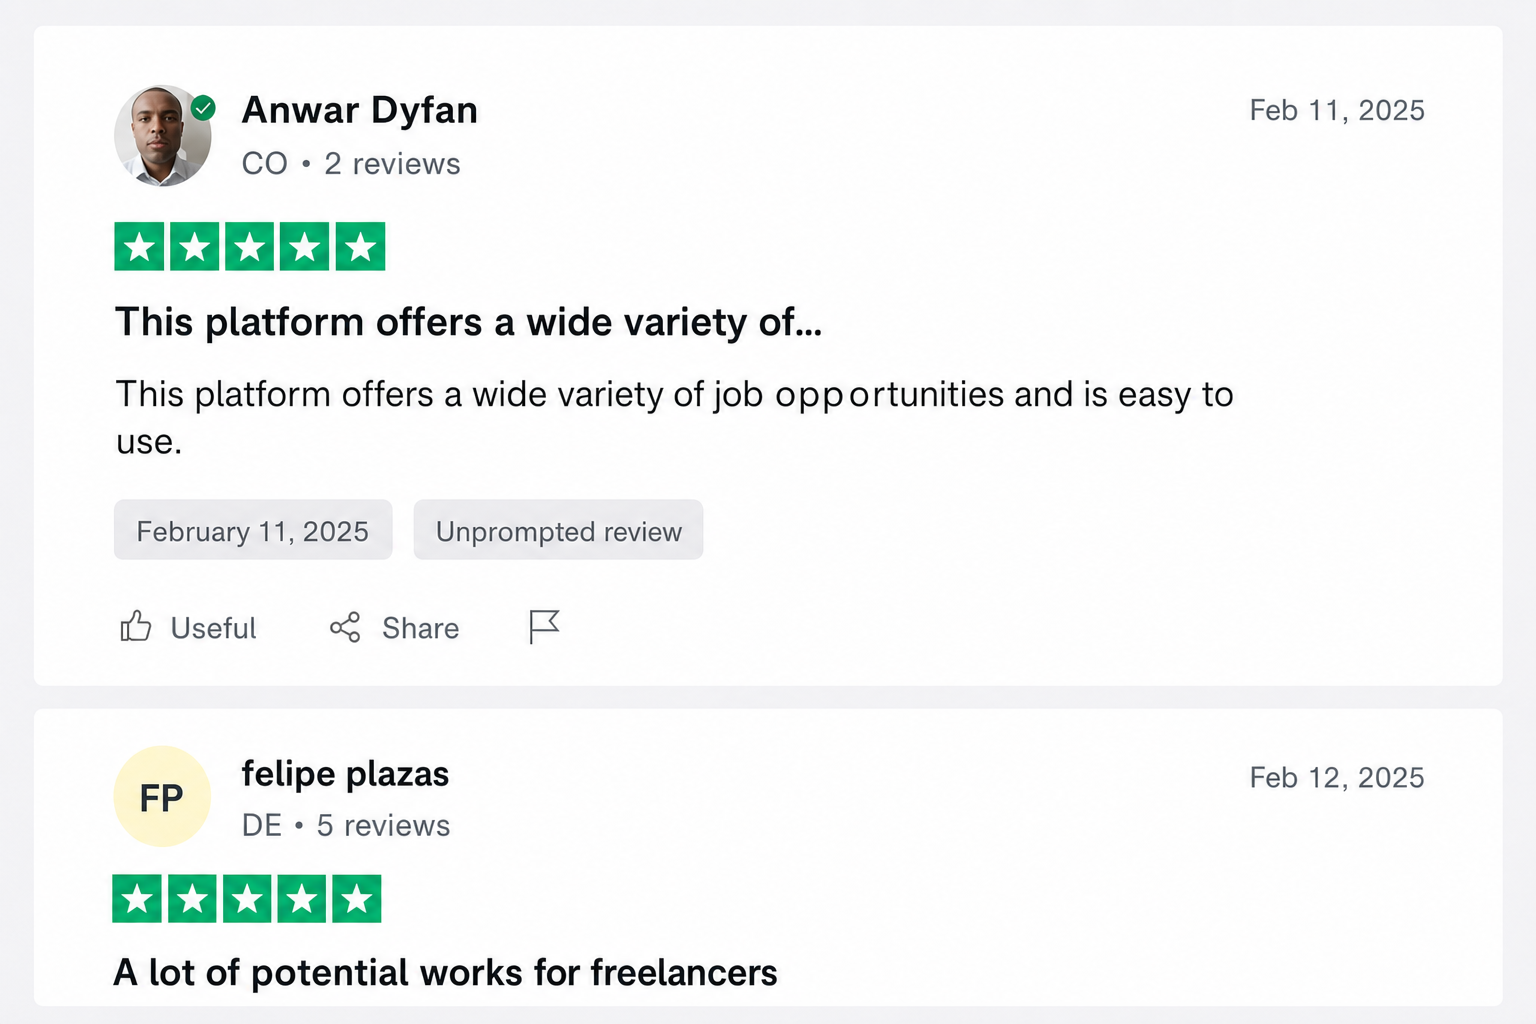The image size is (1536, 1024).
Task: Click the green verified checkmark badge
Action: click(203, 108)
